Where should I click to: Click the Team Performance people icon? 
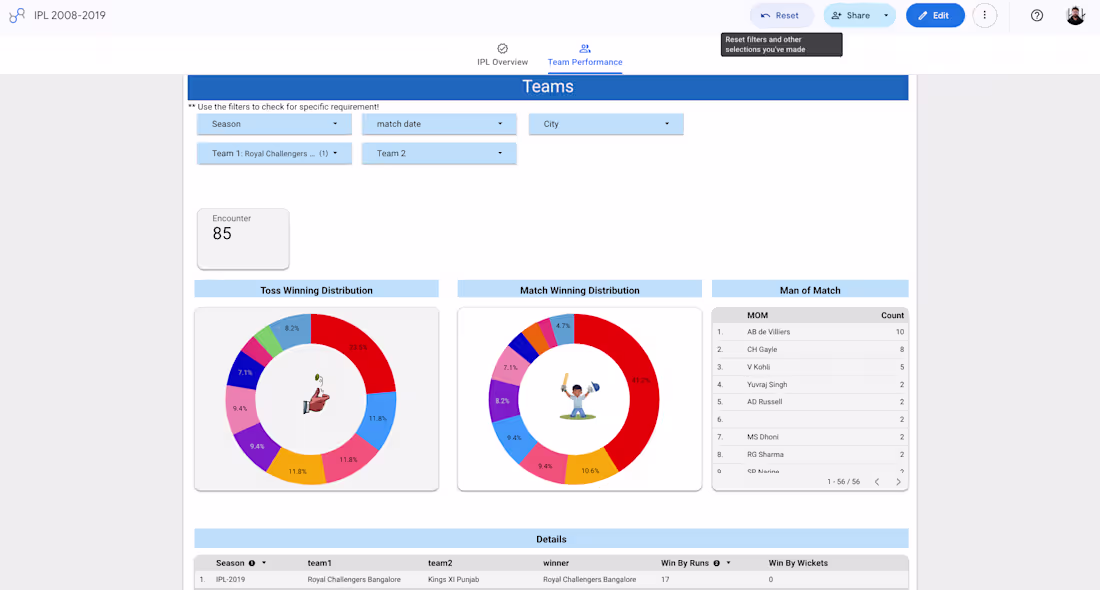point(584,48)
